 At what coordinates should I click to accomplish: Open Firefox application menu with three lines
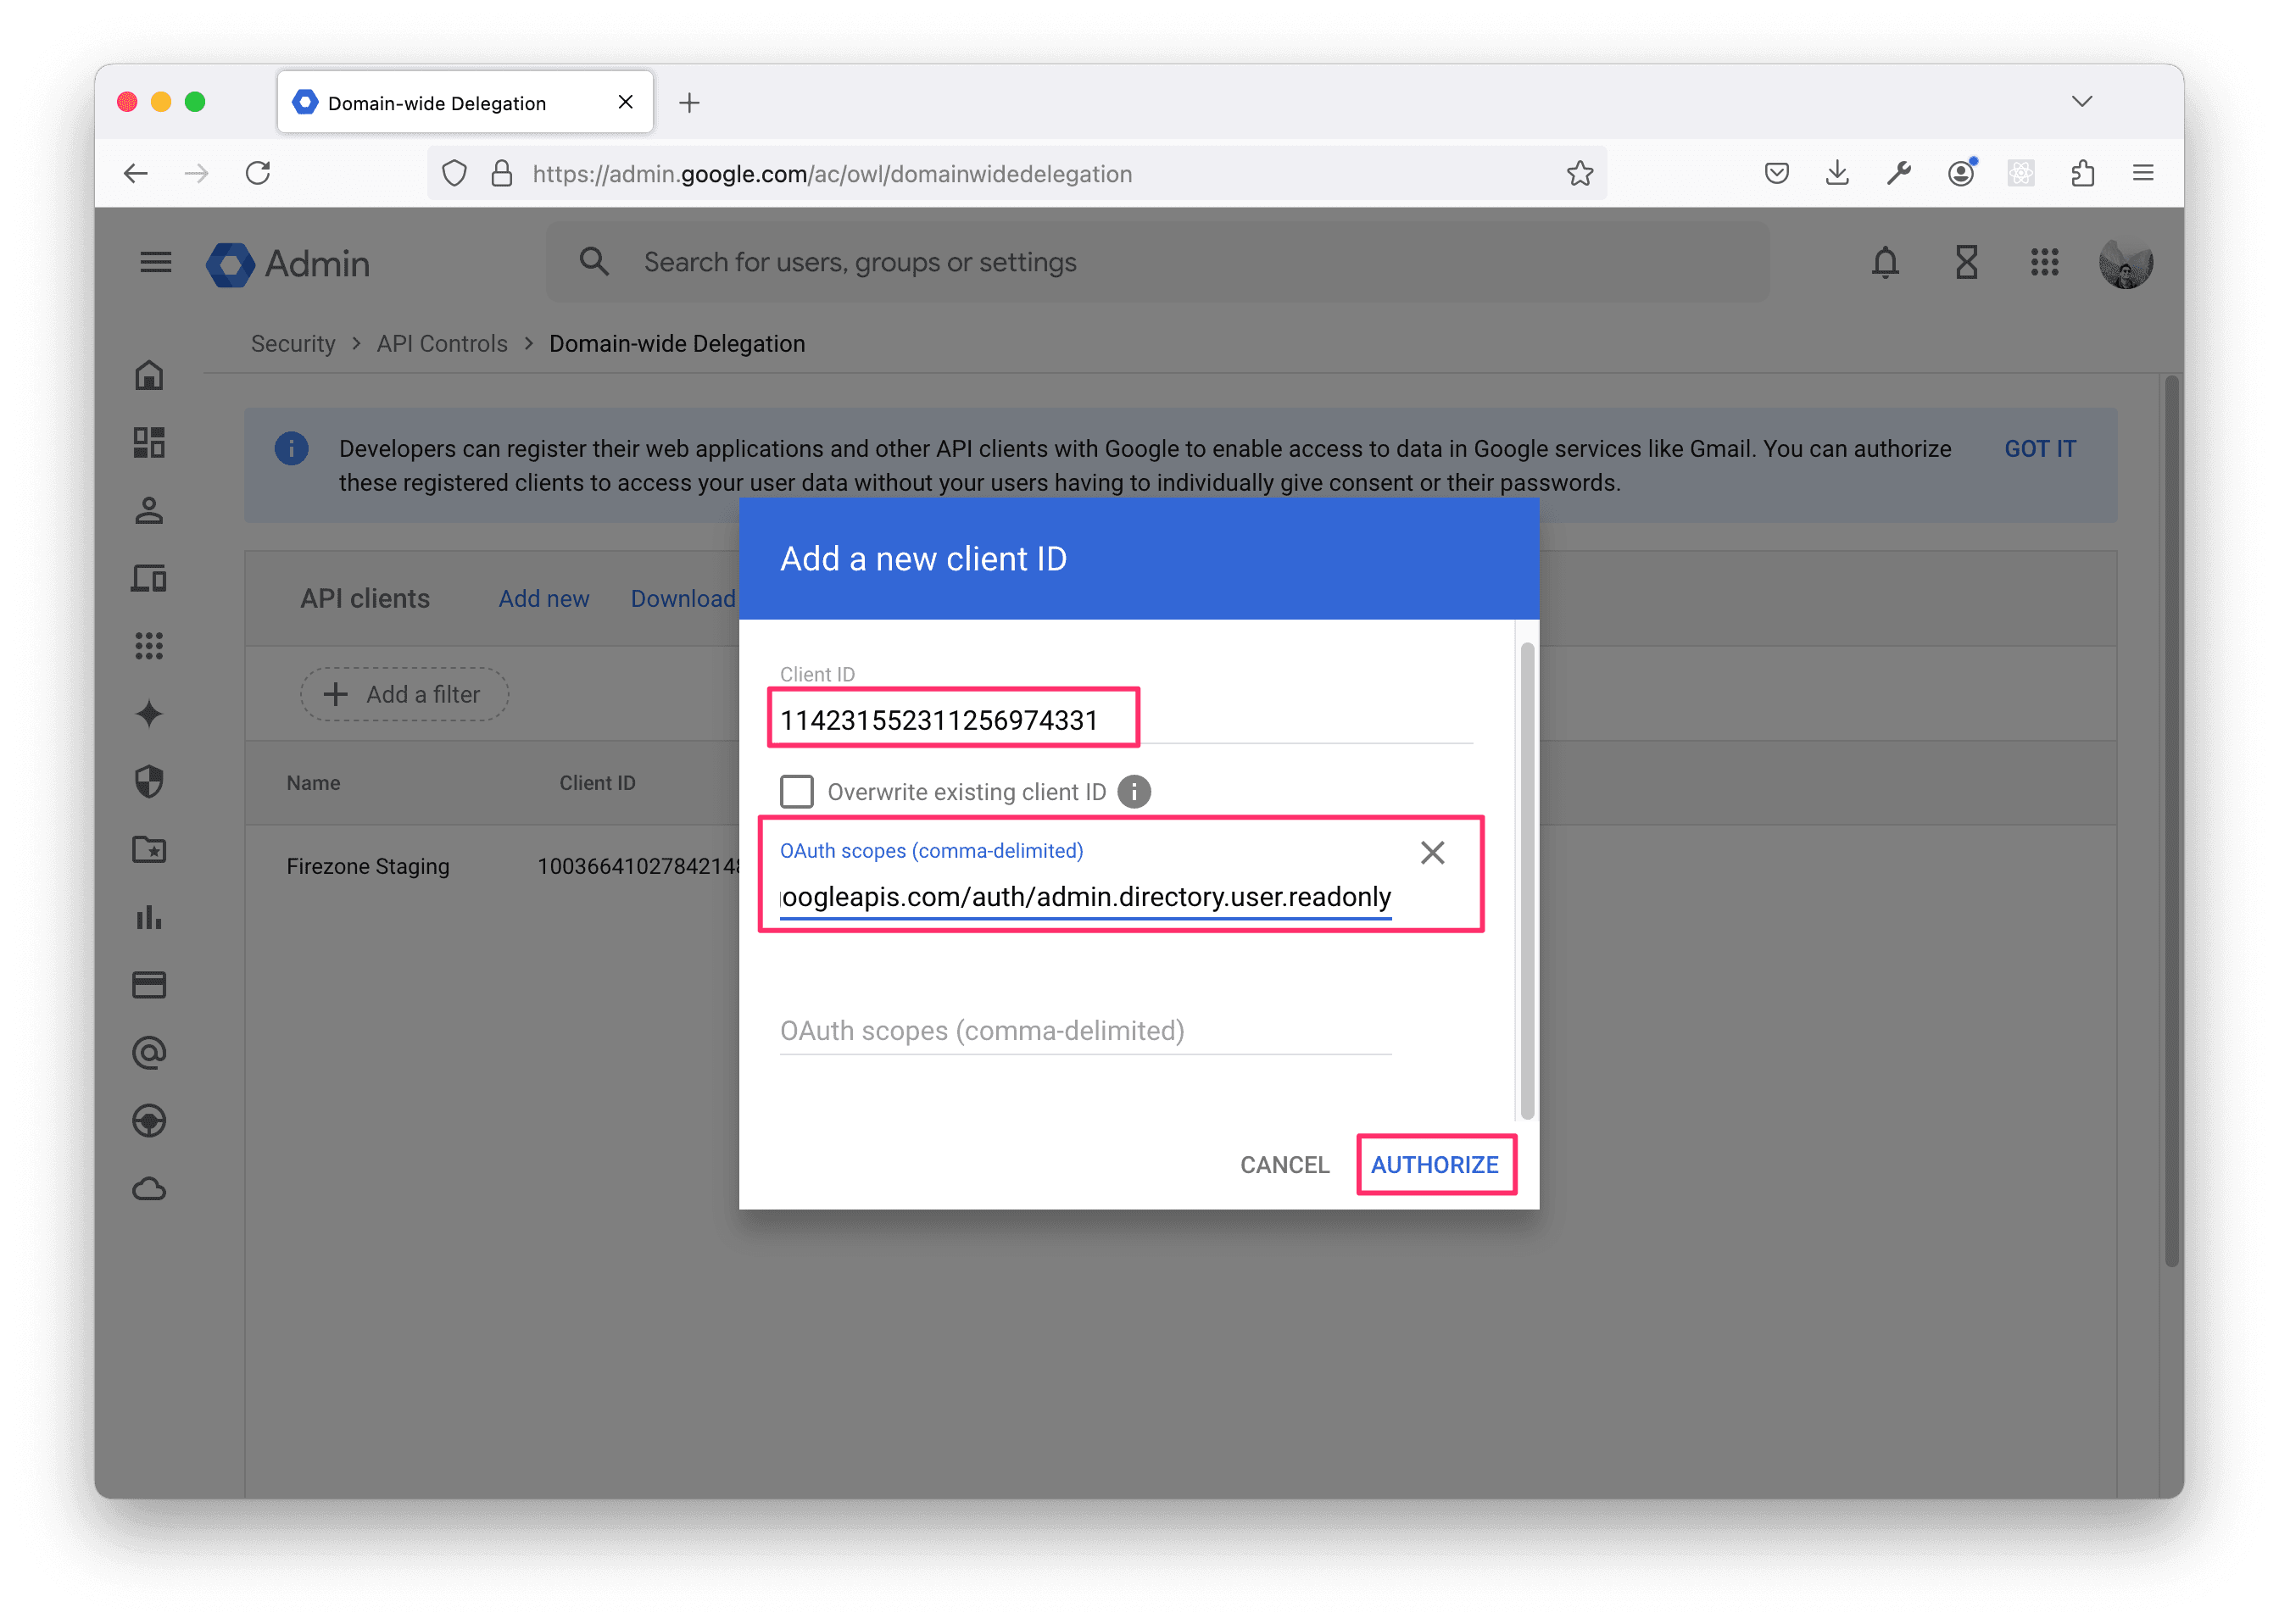(2143, 173)
